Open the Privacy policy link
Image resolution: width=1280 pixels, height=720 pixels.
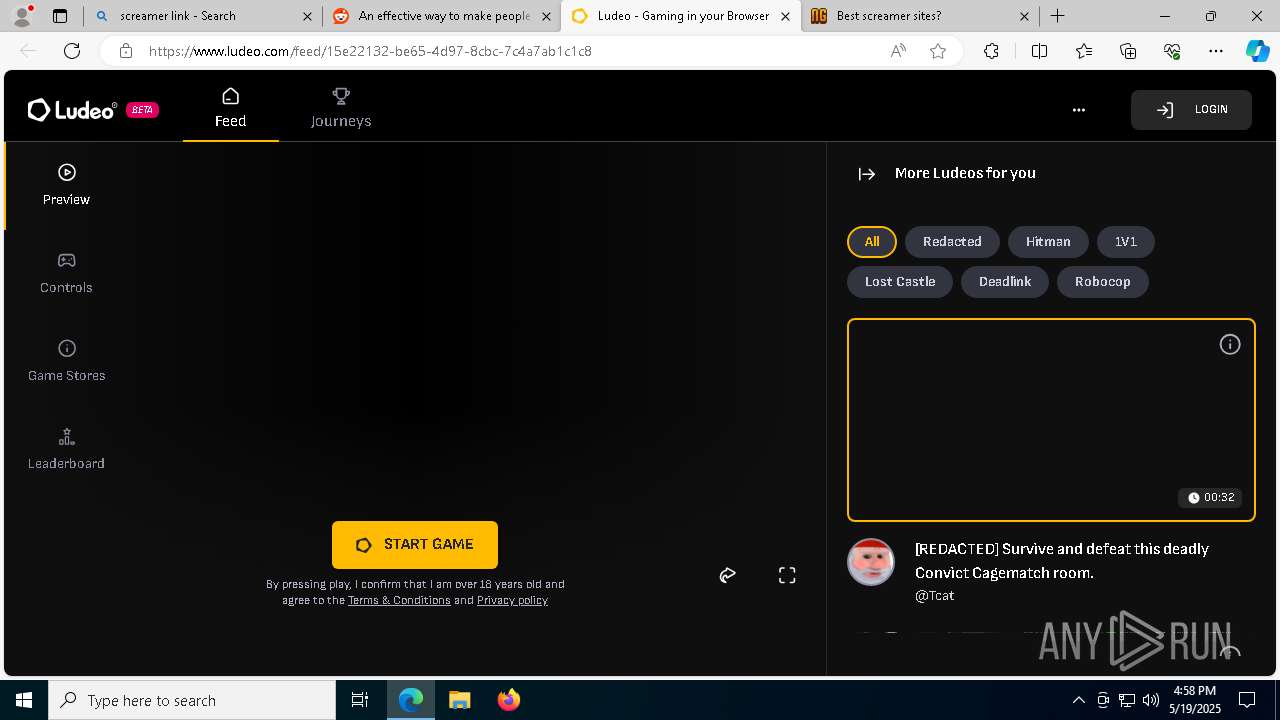[512, 600]
